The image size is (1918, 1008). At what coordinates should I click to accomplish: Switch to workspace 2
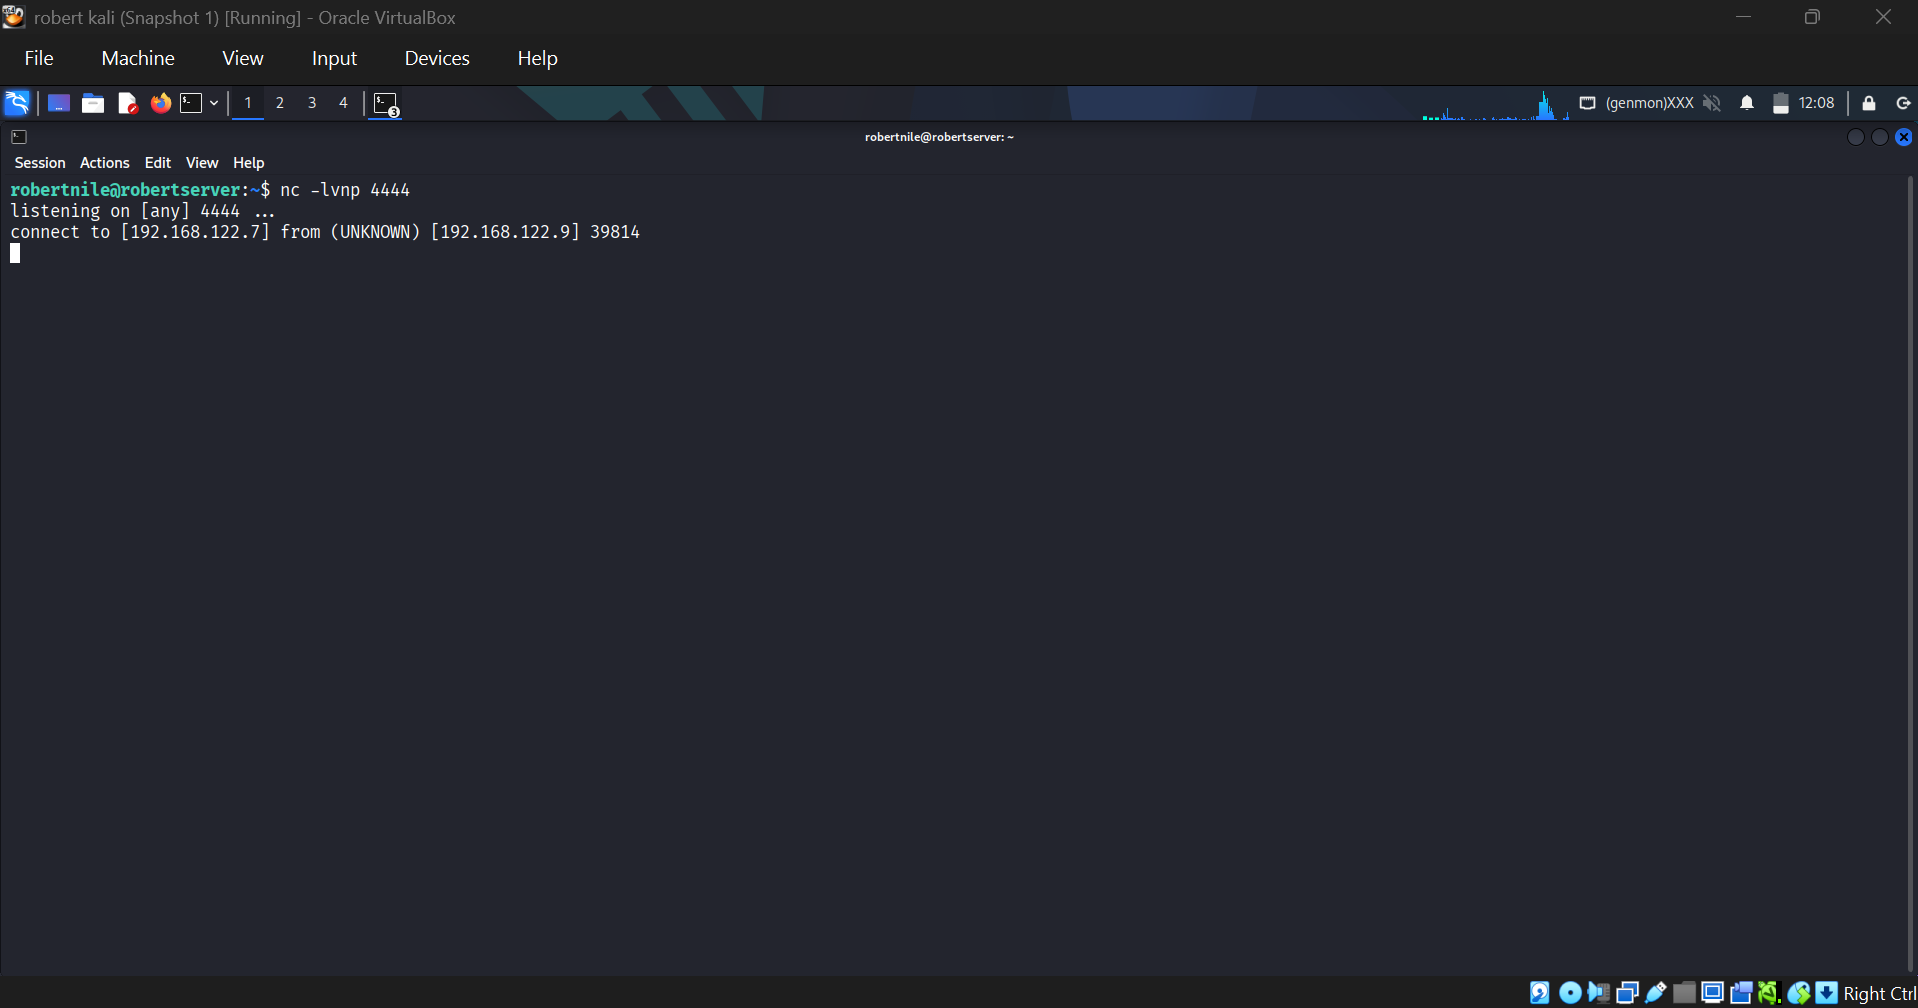point(280,103)
